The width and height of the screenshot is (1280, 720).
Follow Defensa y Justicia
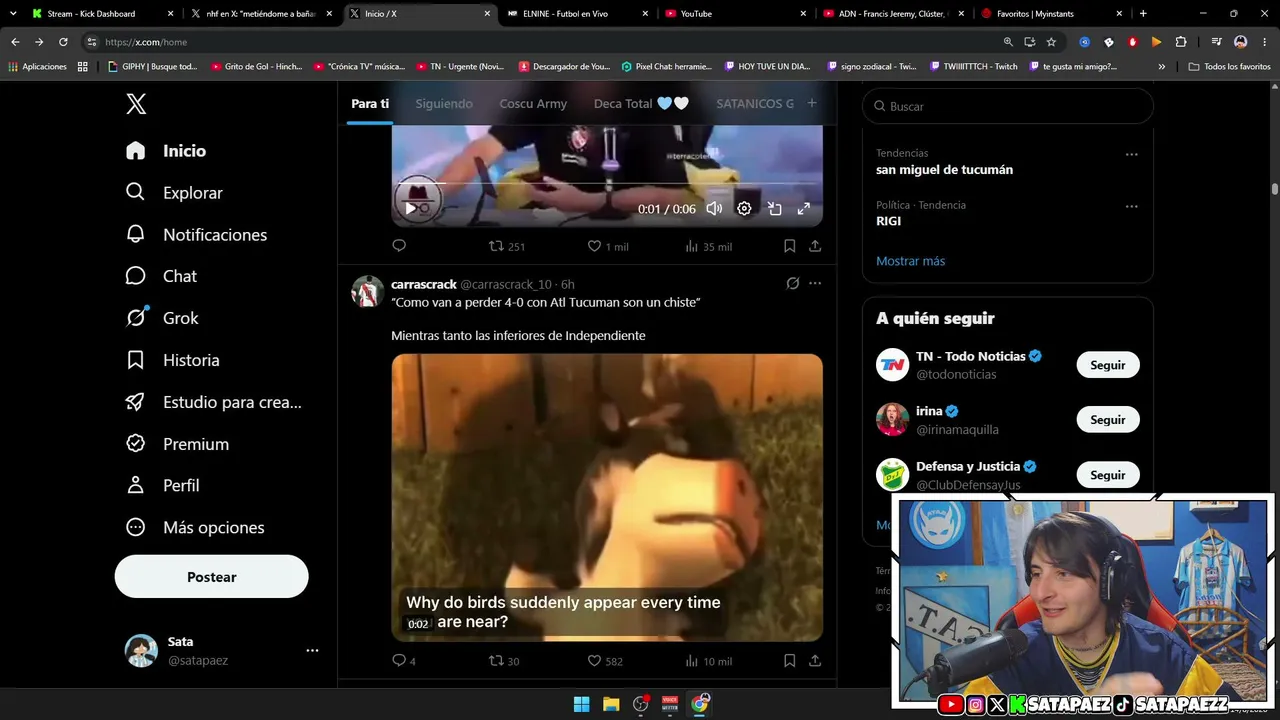point(1108,475)
